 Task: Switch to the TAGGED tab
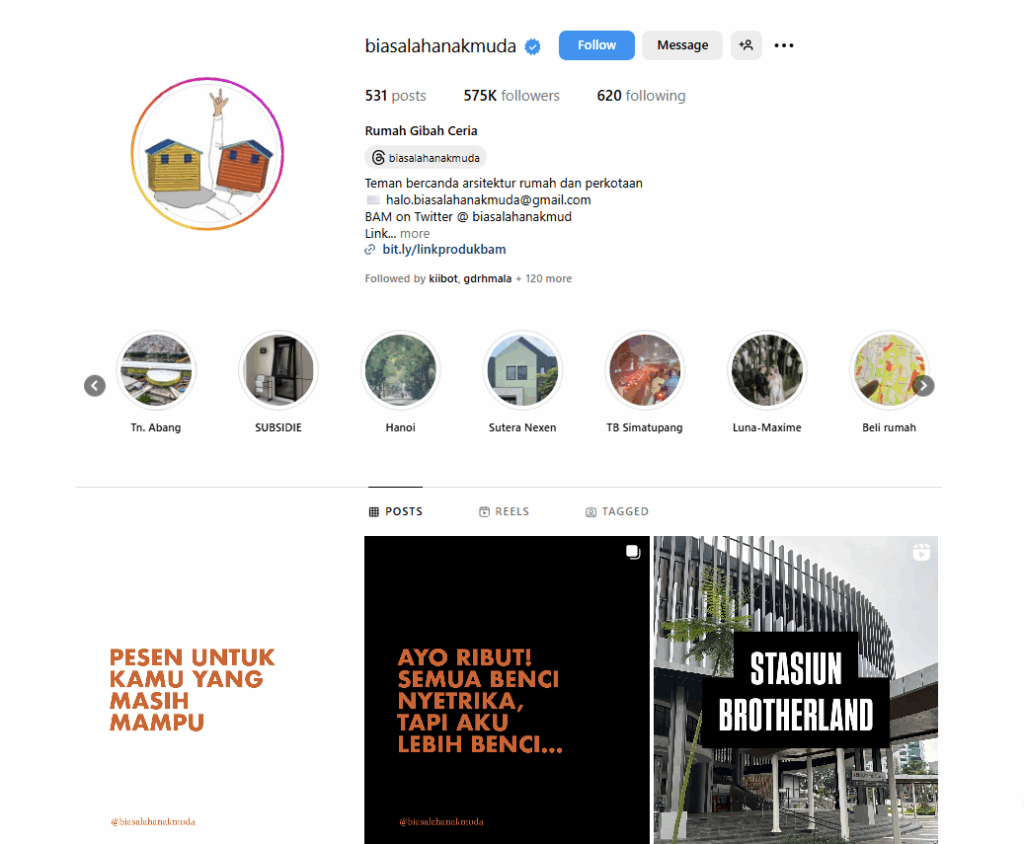click(617, 511)
